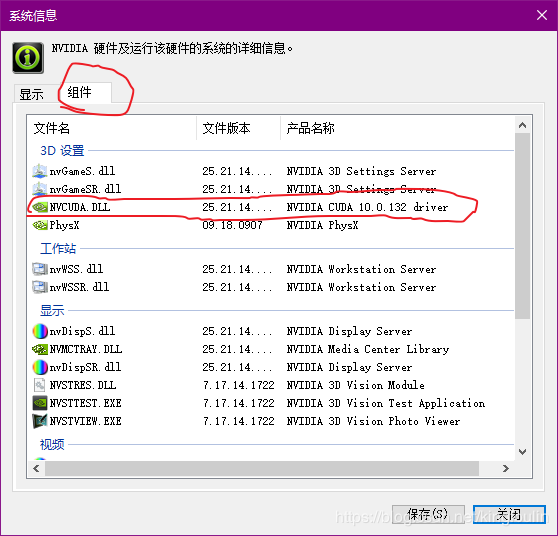Click PhysX version 09.18.0907
This screenshot has width=558, height=536.
(232, 225)
